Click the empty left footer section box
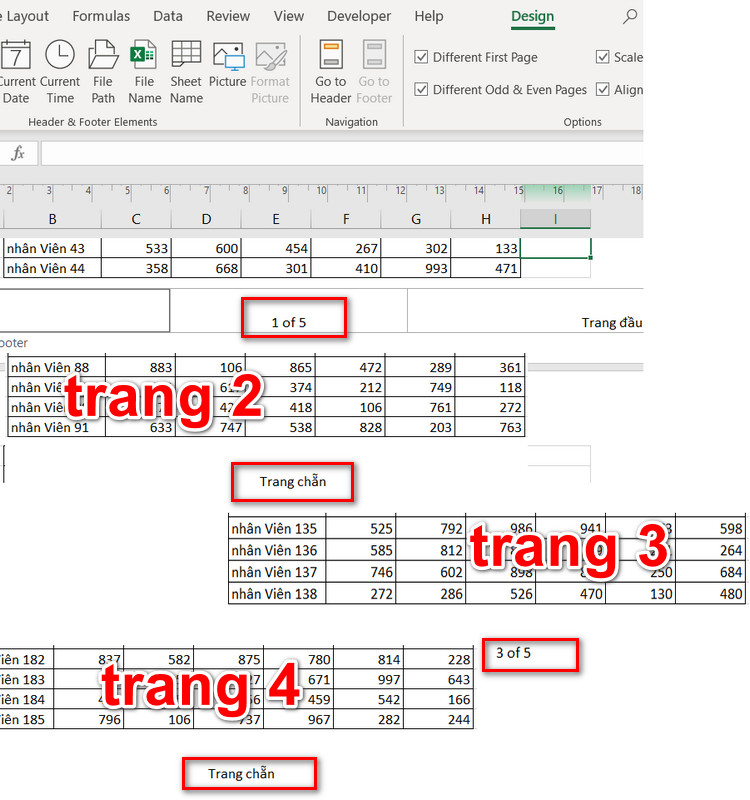Image resolution: width=750 pixels, height=800 pixels. click(x=85, y=311)
